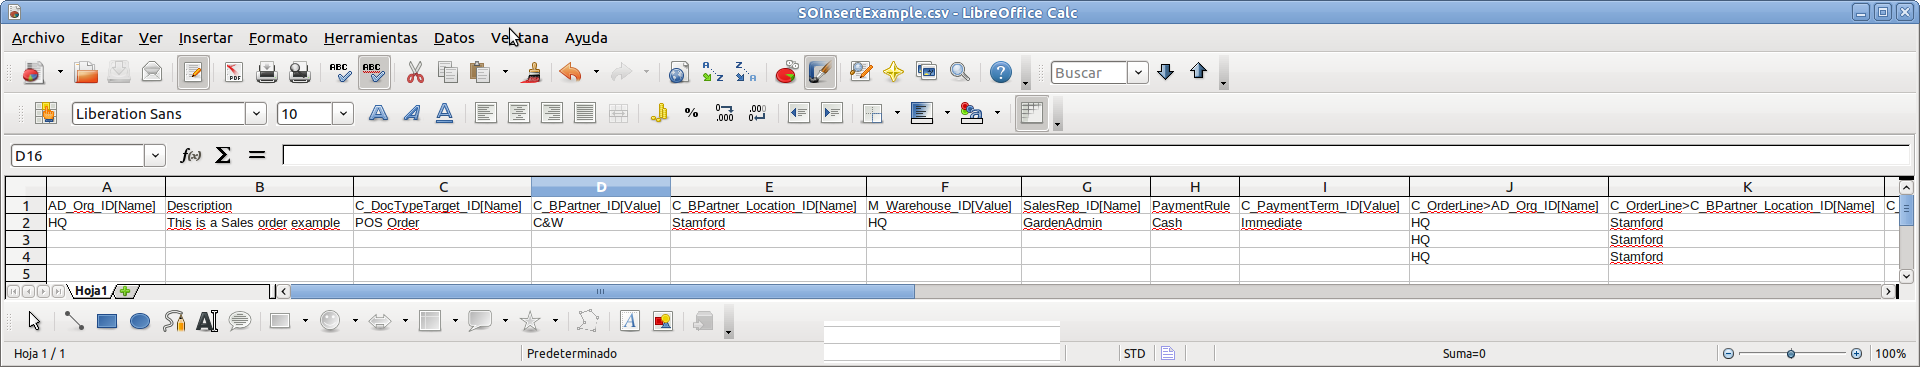This screenshot has width=1920, height=367.
Task: Open the Name Box dropdown arrow
Action: click(155, 155)
